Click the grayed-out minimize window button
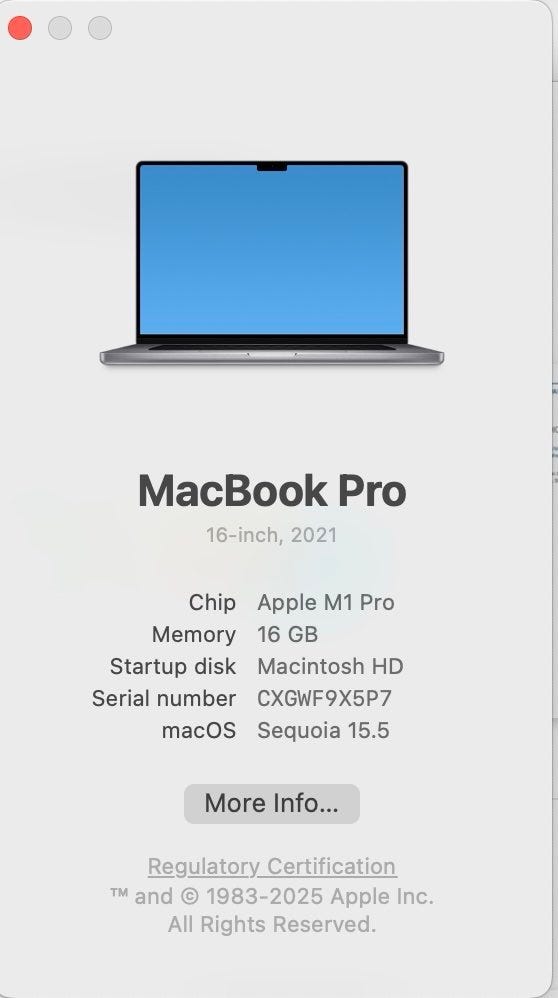 tap(60, 28)
